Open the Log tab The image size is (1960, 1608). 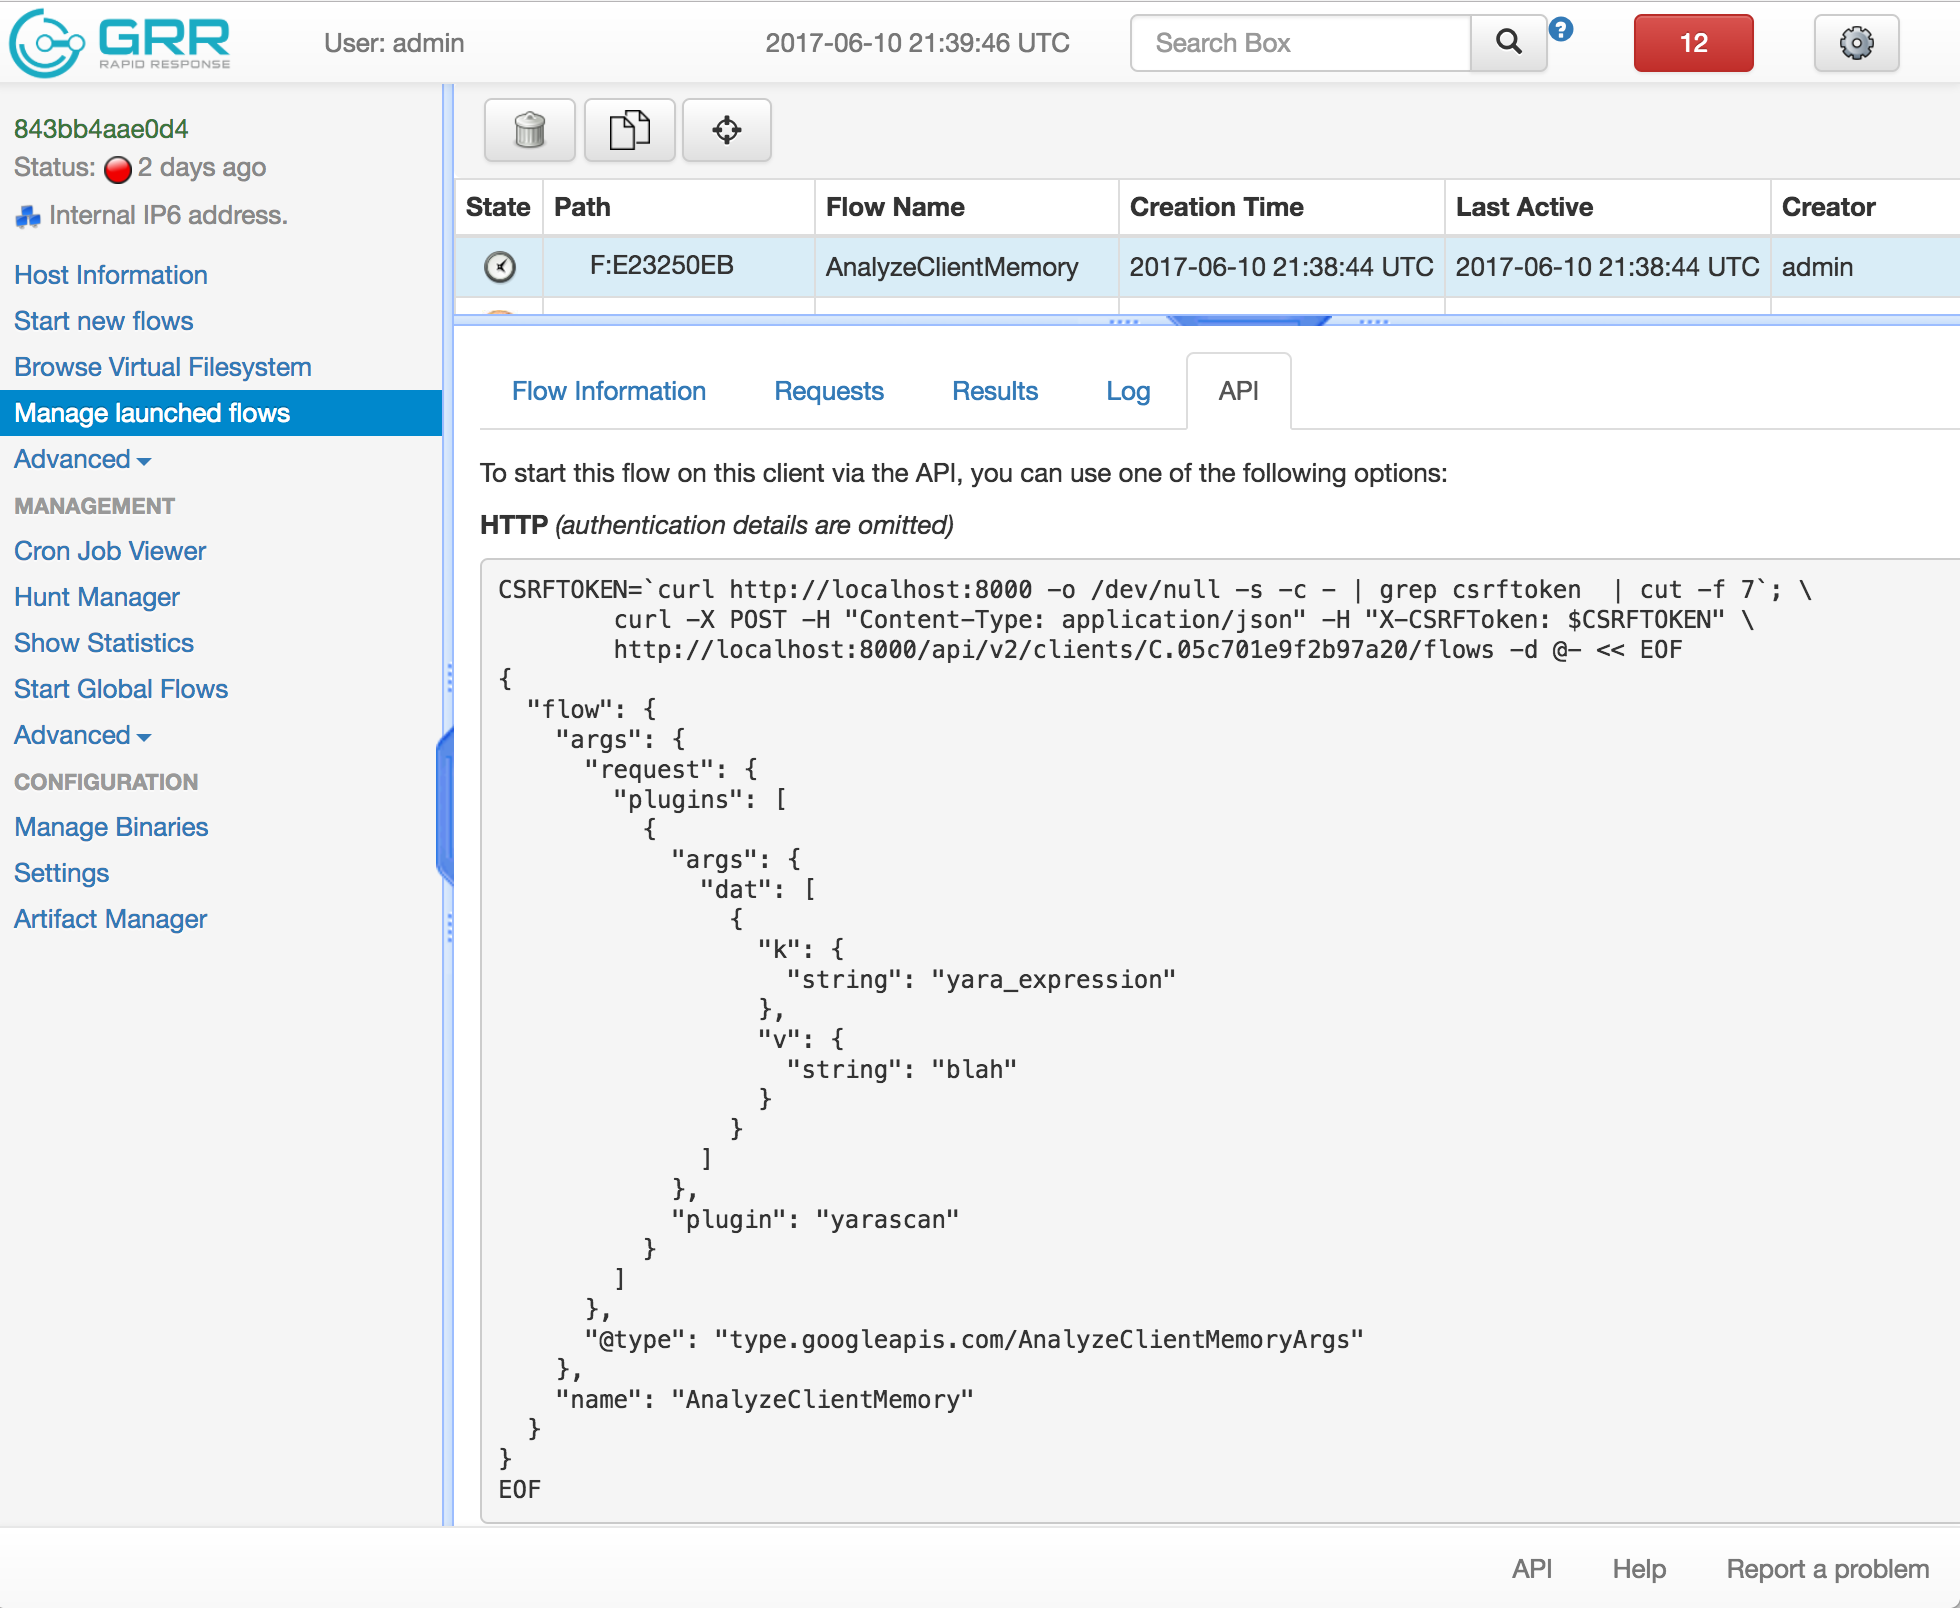(x=1127, y=391)
